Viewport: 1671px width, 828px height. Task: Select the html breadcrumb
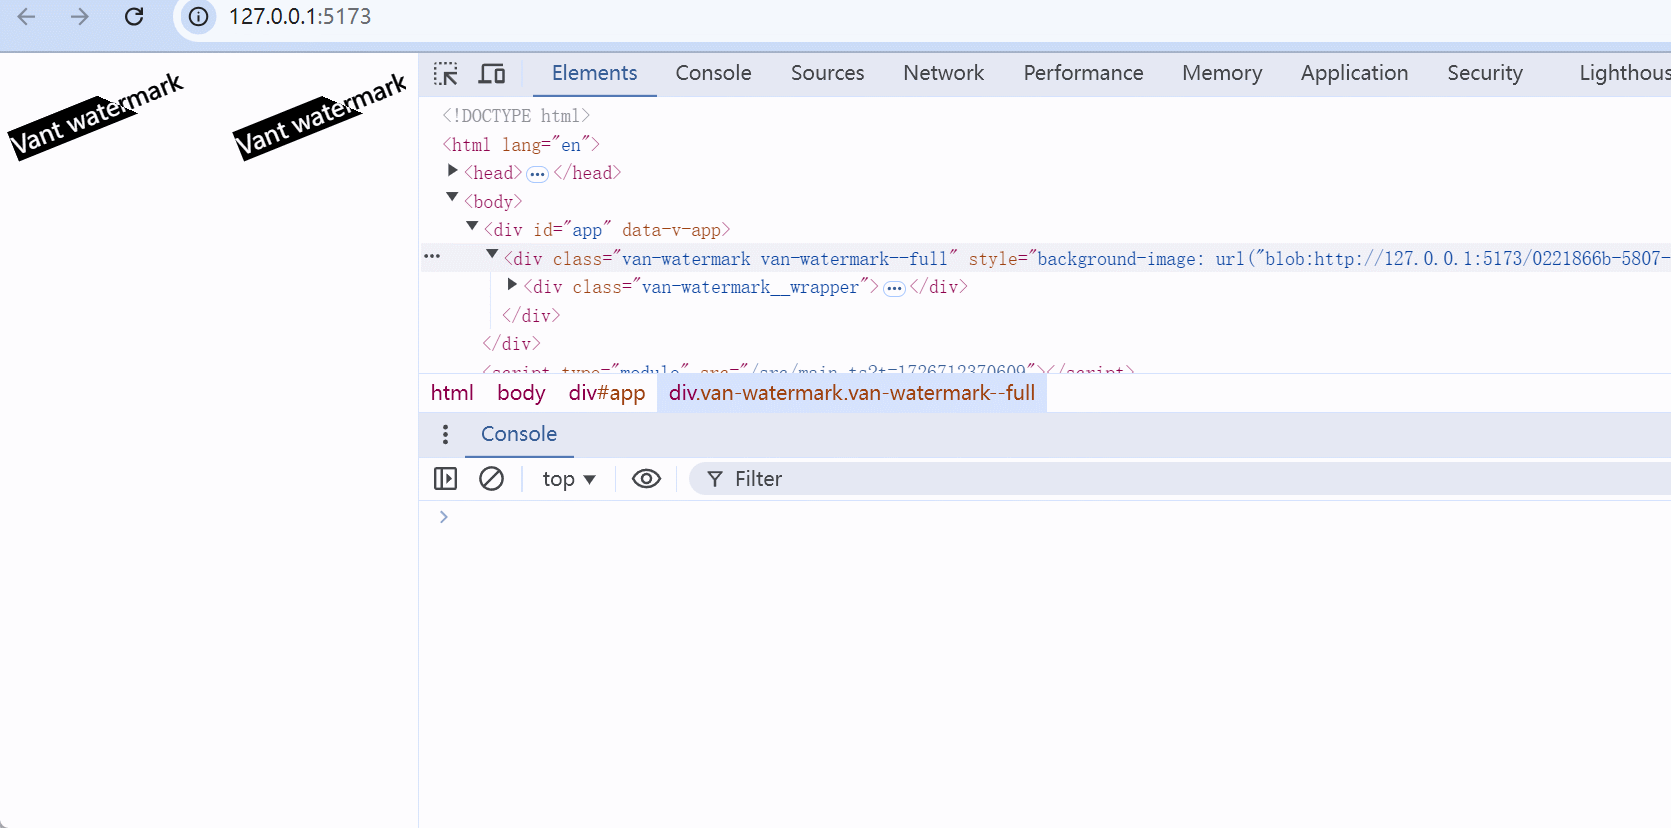452,393
